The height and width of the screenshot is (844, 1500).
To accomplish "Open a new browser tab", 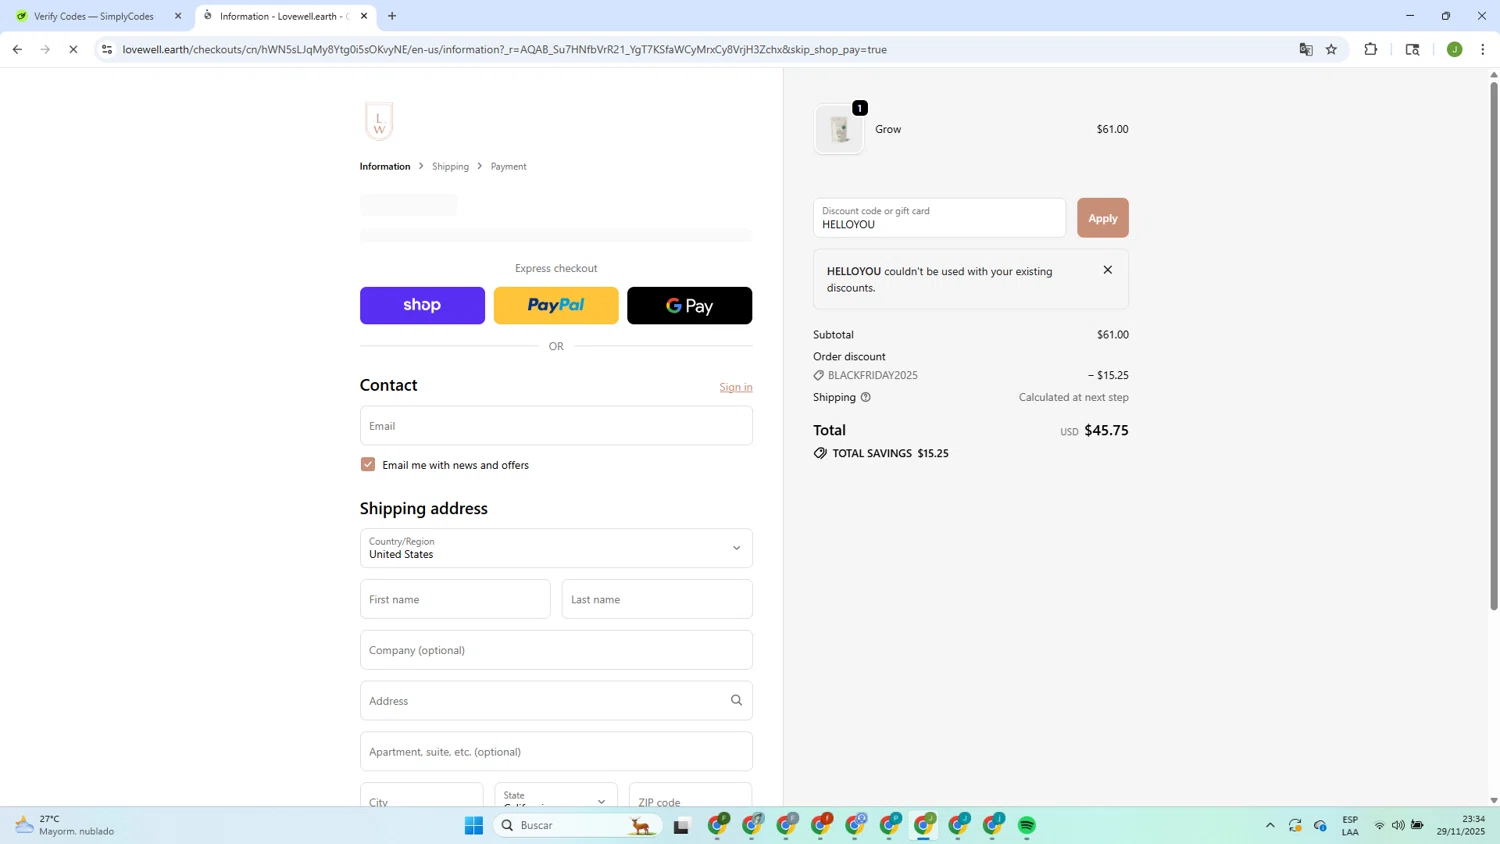I will [x=392, y=16].
